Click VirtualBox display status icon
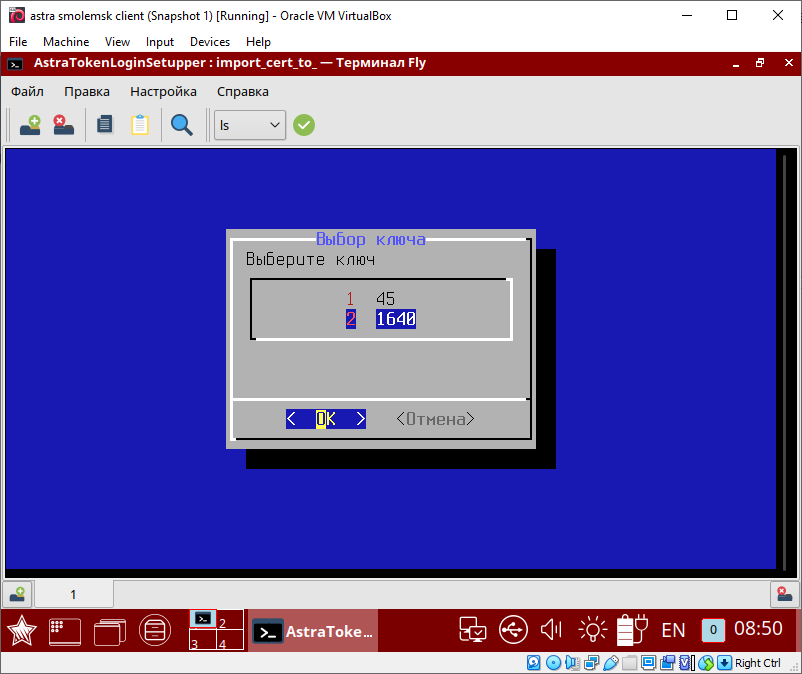The image size is (802, 674). pos(649,663)
